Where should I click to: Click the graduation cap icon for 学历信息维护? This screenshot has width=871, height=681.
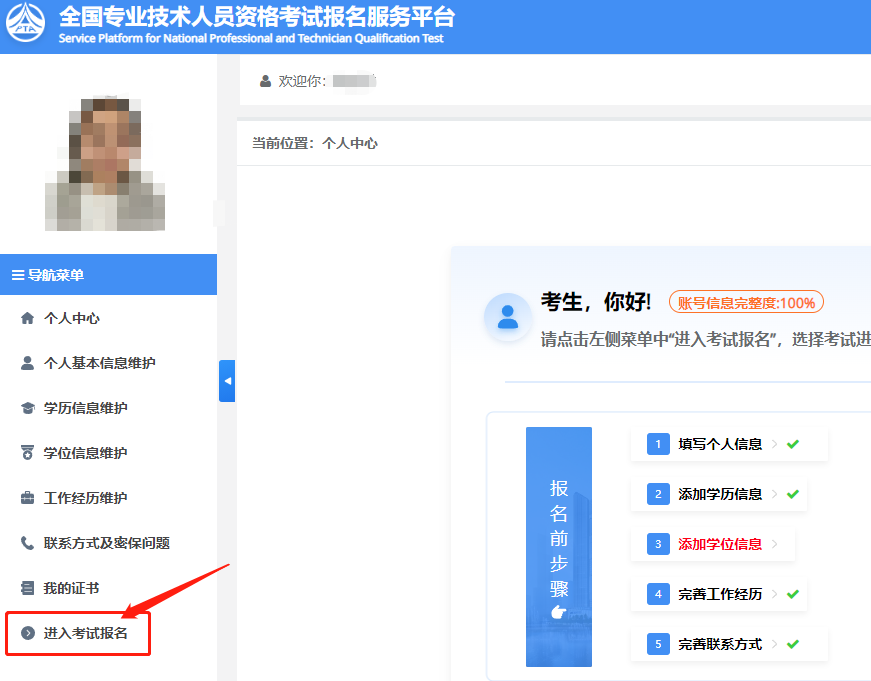click(x=27, y=409)
